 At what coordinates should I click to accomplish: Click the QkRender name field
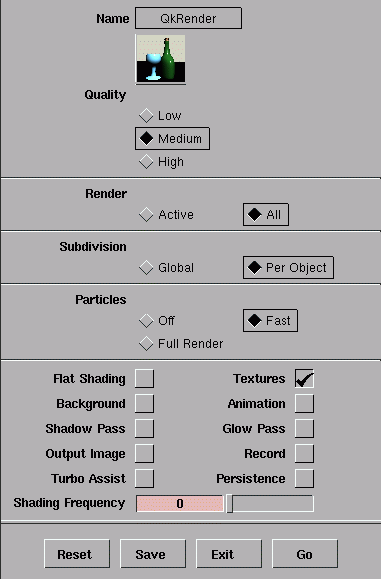pyautogui.click(x=188, y=18)
